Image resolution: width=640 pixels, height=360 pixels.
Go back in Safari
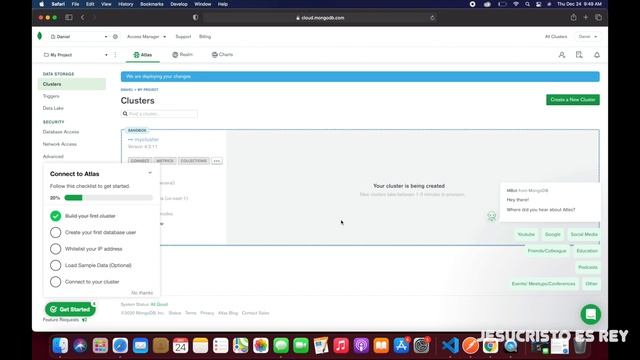pyautogui.click(x=82, y=18)
